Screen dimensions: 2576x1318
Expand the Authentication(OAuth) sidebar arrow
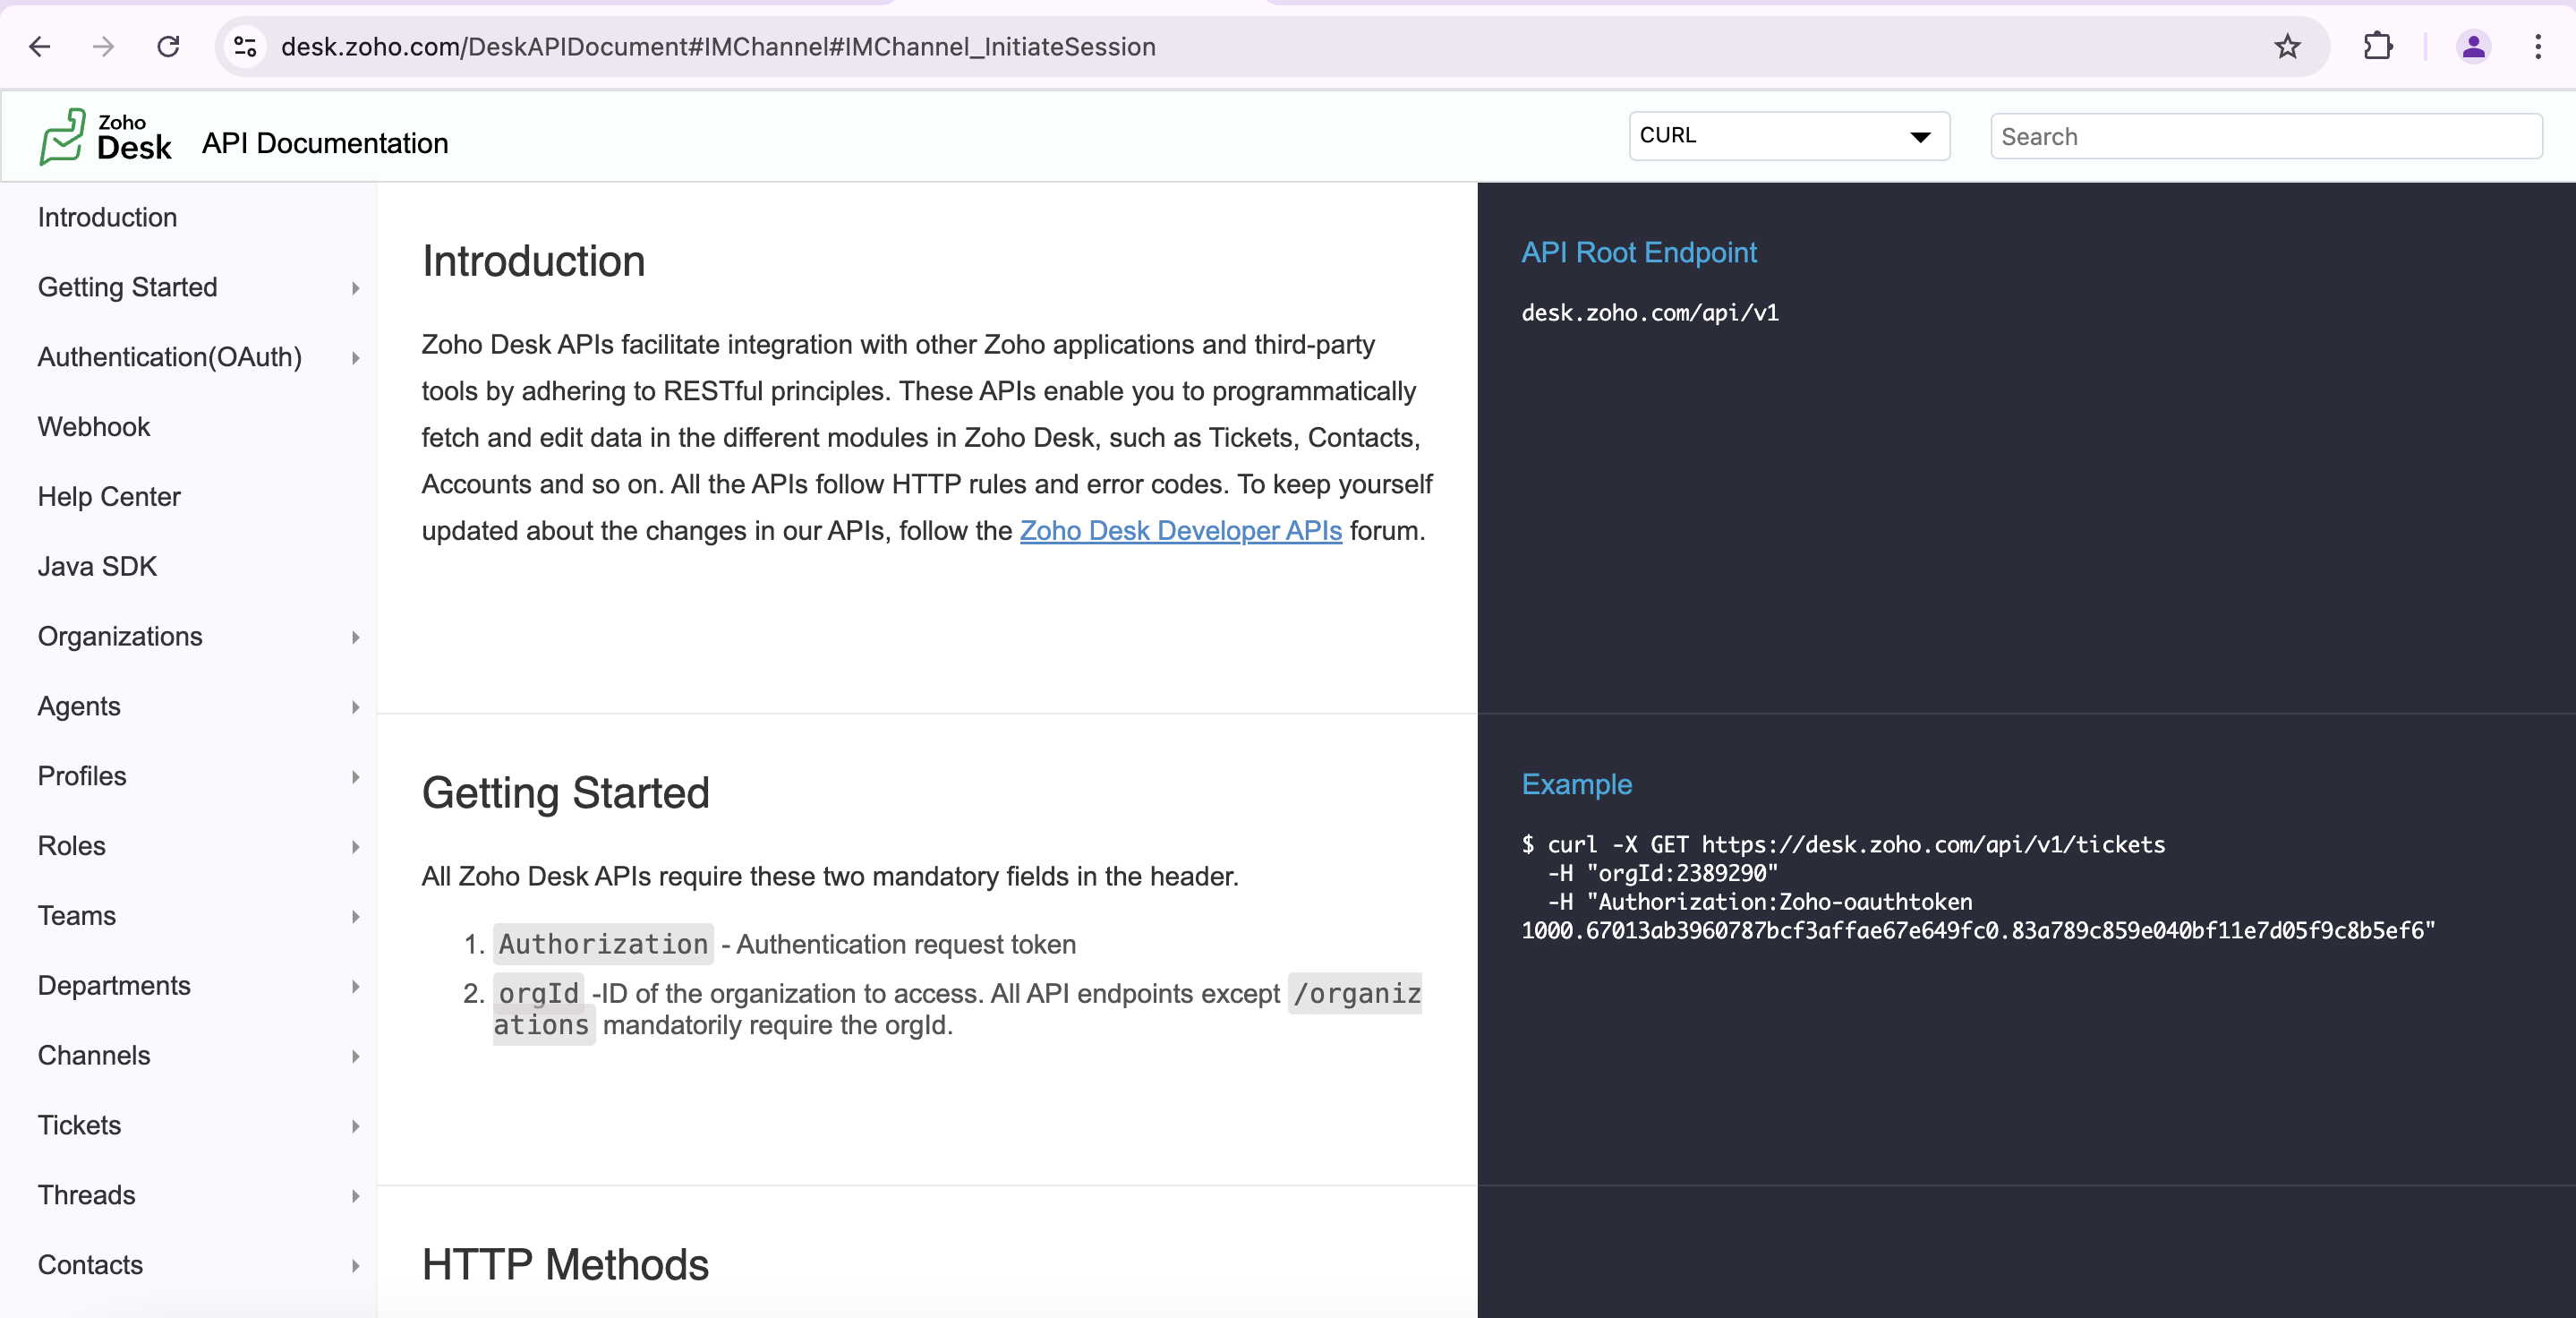[x=355, y=358]
